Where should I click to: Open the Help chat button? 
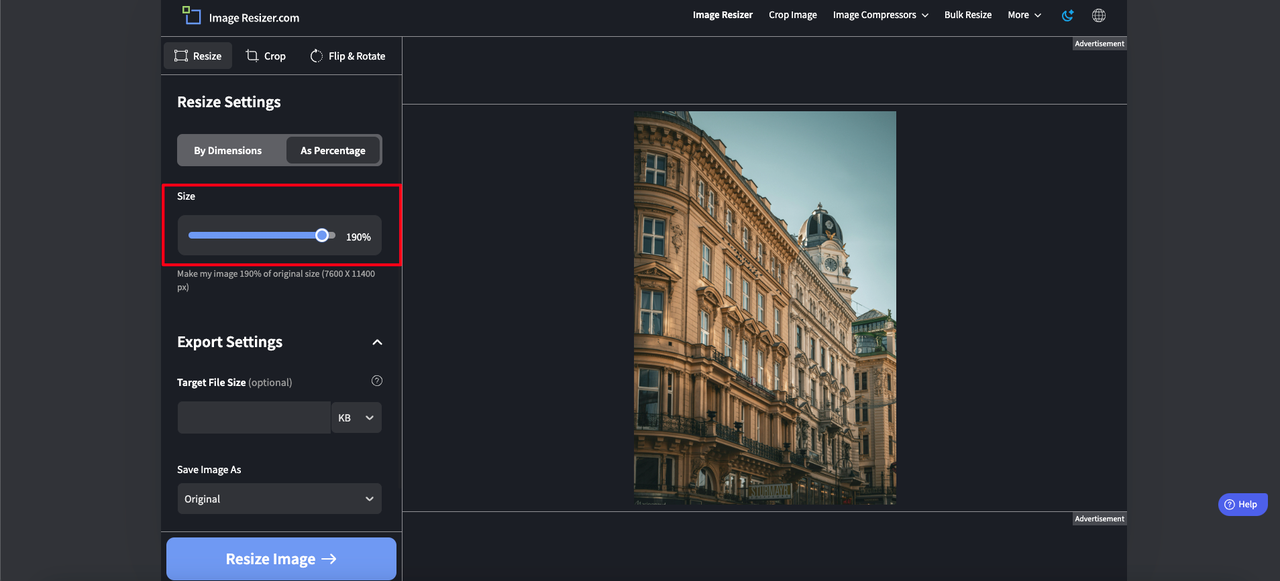point(1243,505)
